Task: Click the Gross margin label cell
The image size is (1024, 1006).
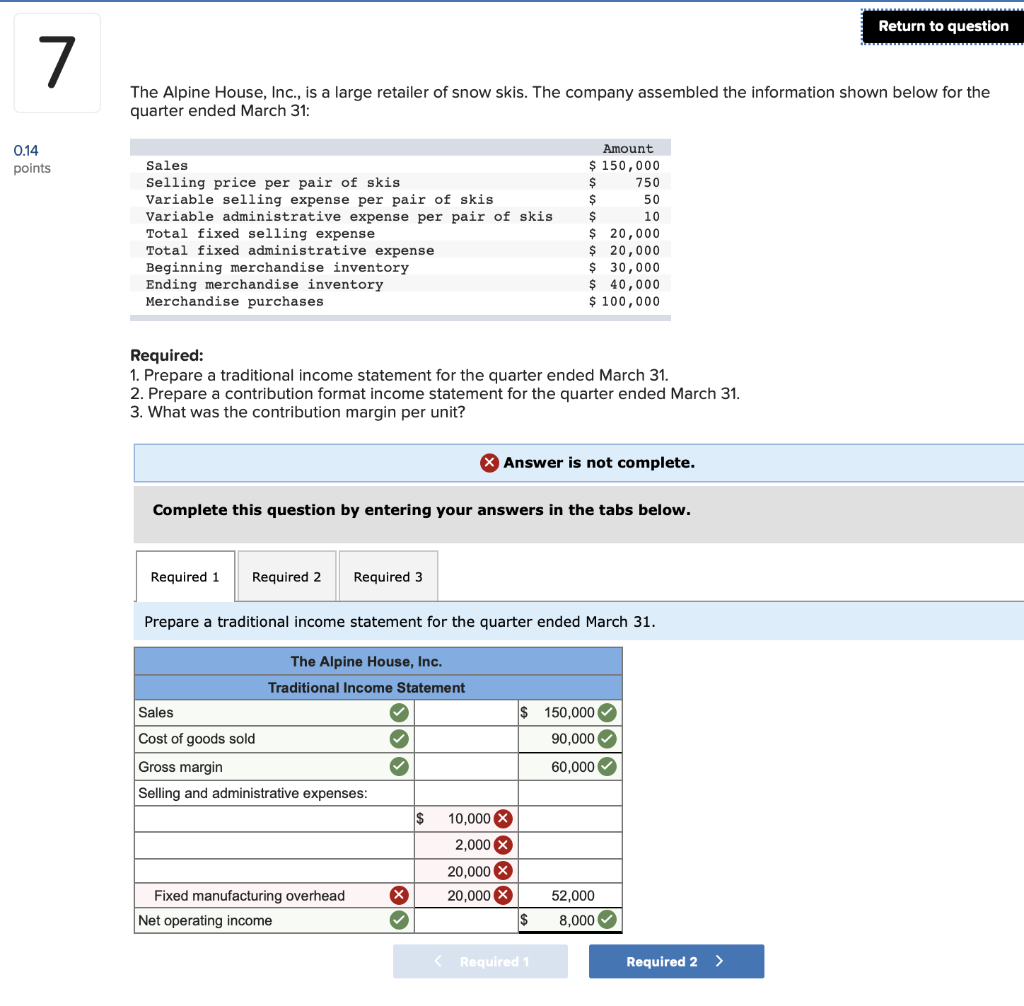Action: pyautogui.click(x=274, y=766)
